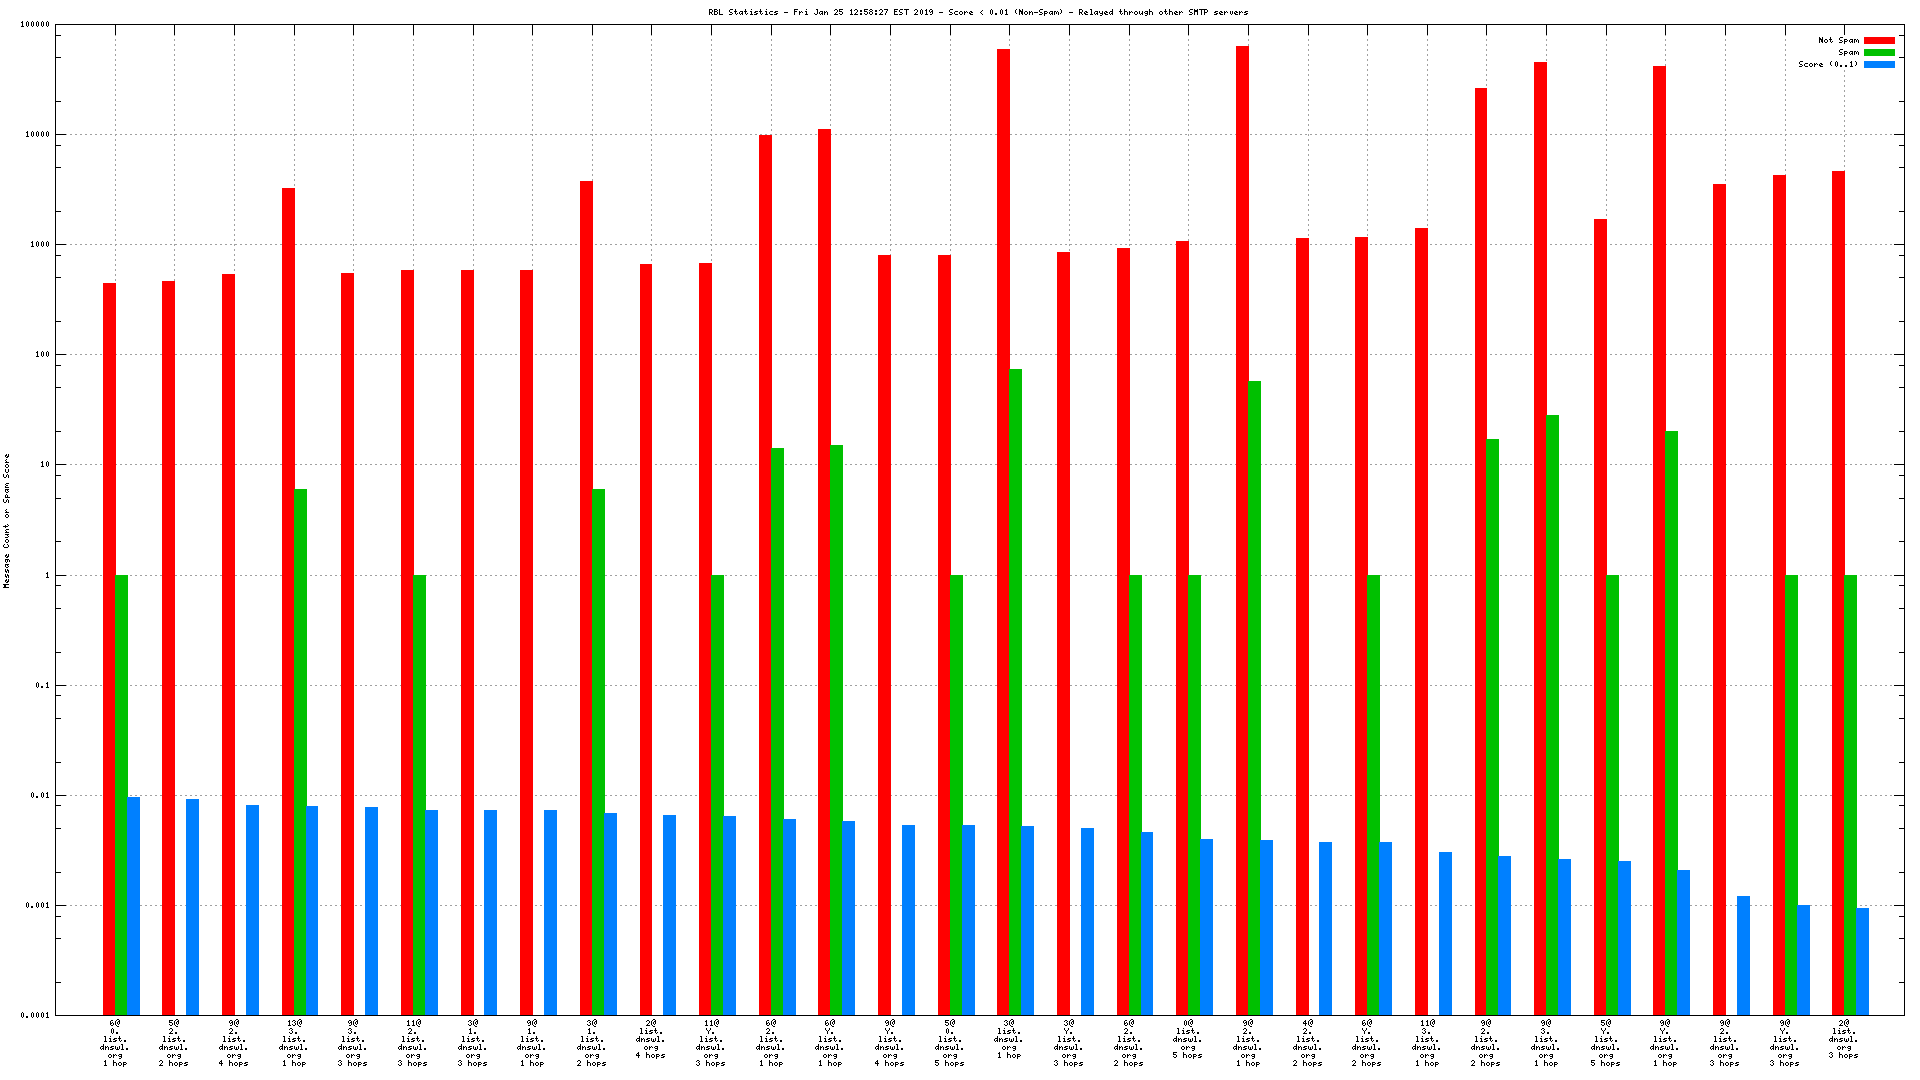This screenshot has height=1080, width=1920.
Task: Click the Not Spam legend text
Action: click(1838, 41)
